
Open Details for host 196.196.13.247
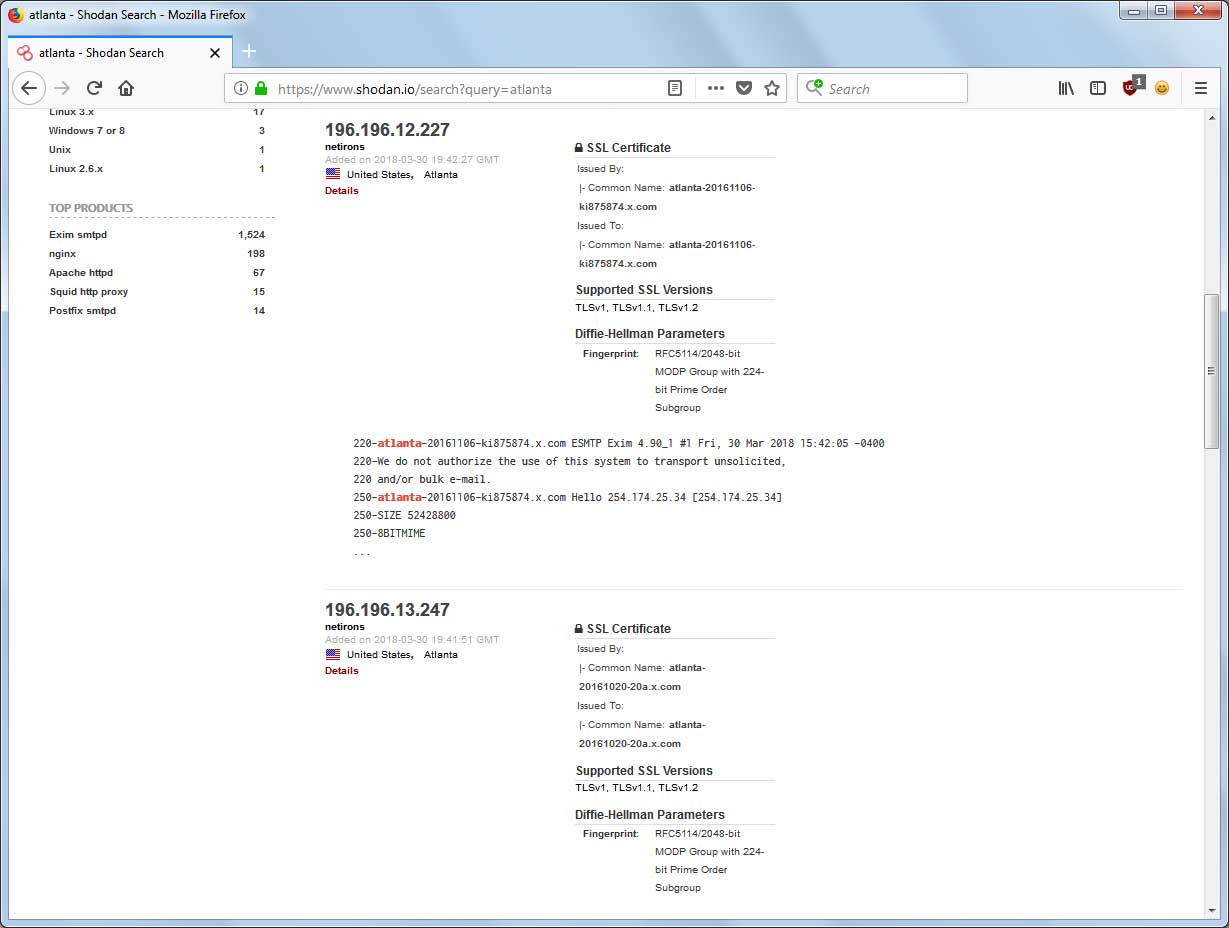point(341,670)
